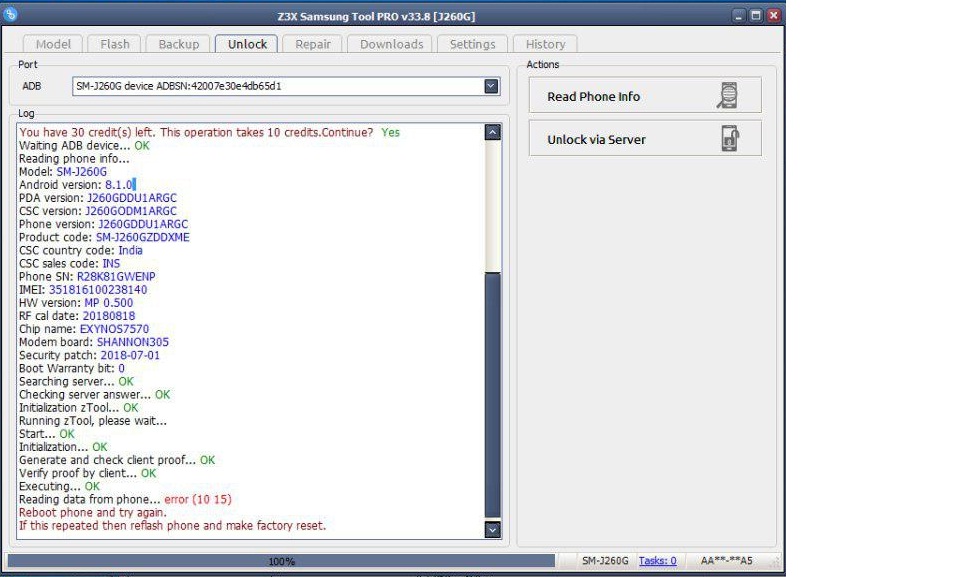Viewport: 960px width, 577px height.
Task: Click CSC country code India value
Action: (x=130, y=251)
